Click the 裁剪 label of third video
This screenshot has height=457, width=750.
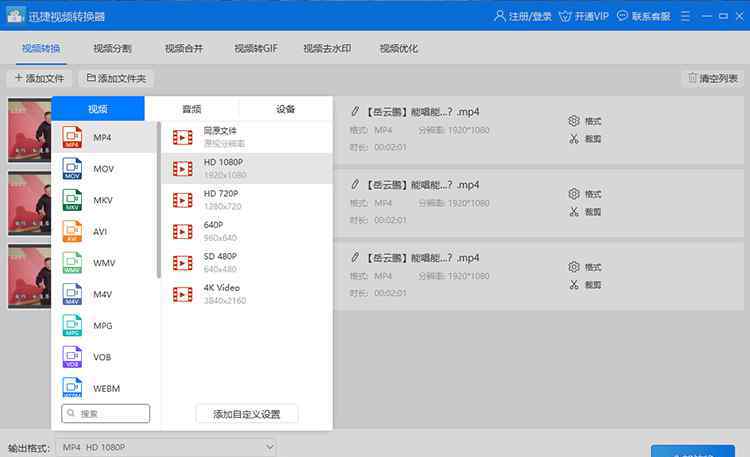593,285
